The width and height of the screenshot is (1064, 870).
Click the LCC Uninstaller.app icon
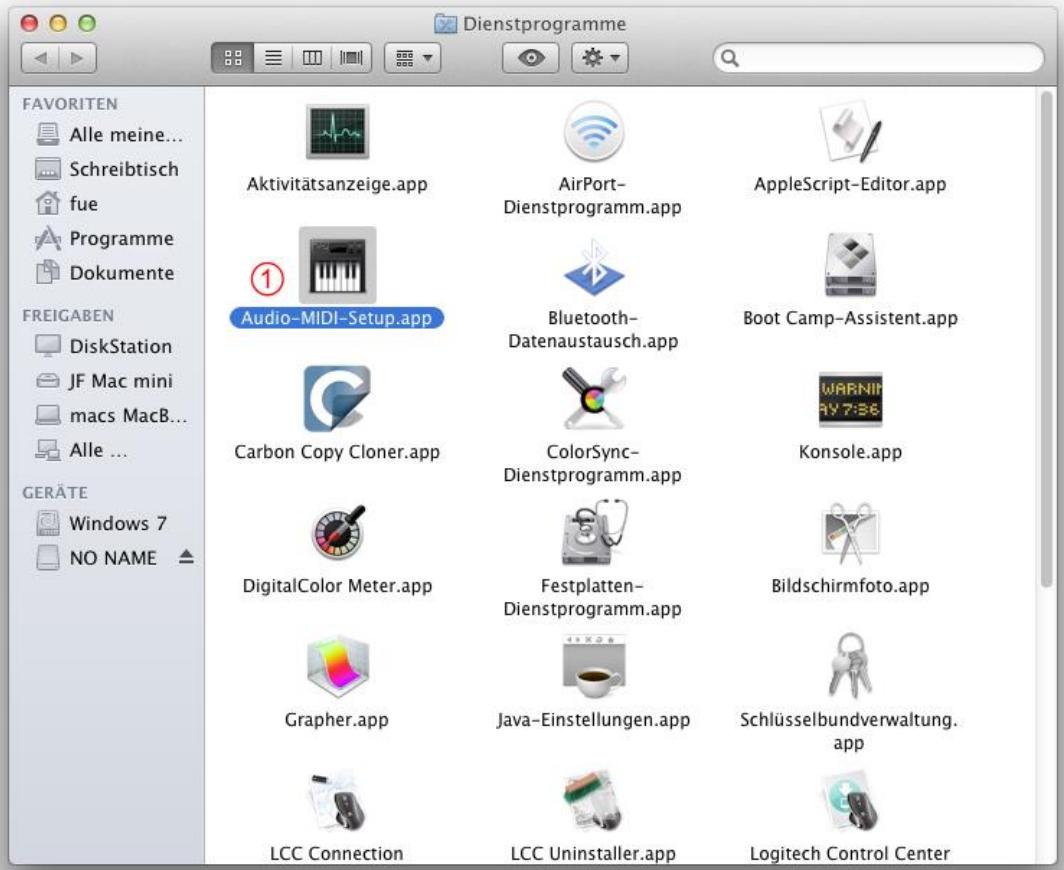tap(594, 801)
